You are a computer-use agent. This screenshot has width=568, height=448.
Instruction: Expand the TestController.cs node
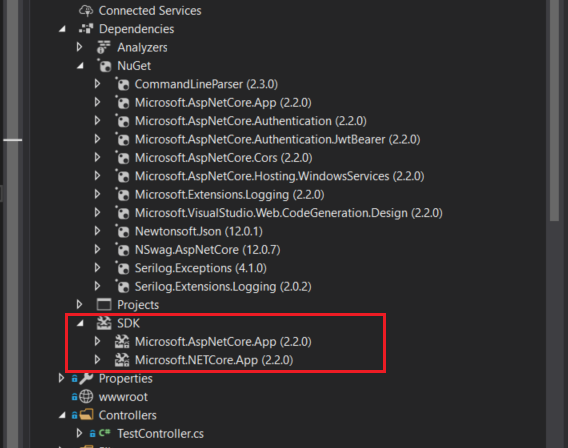[x=80, y=433]
